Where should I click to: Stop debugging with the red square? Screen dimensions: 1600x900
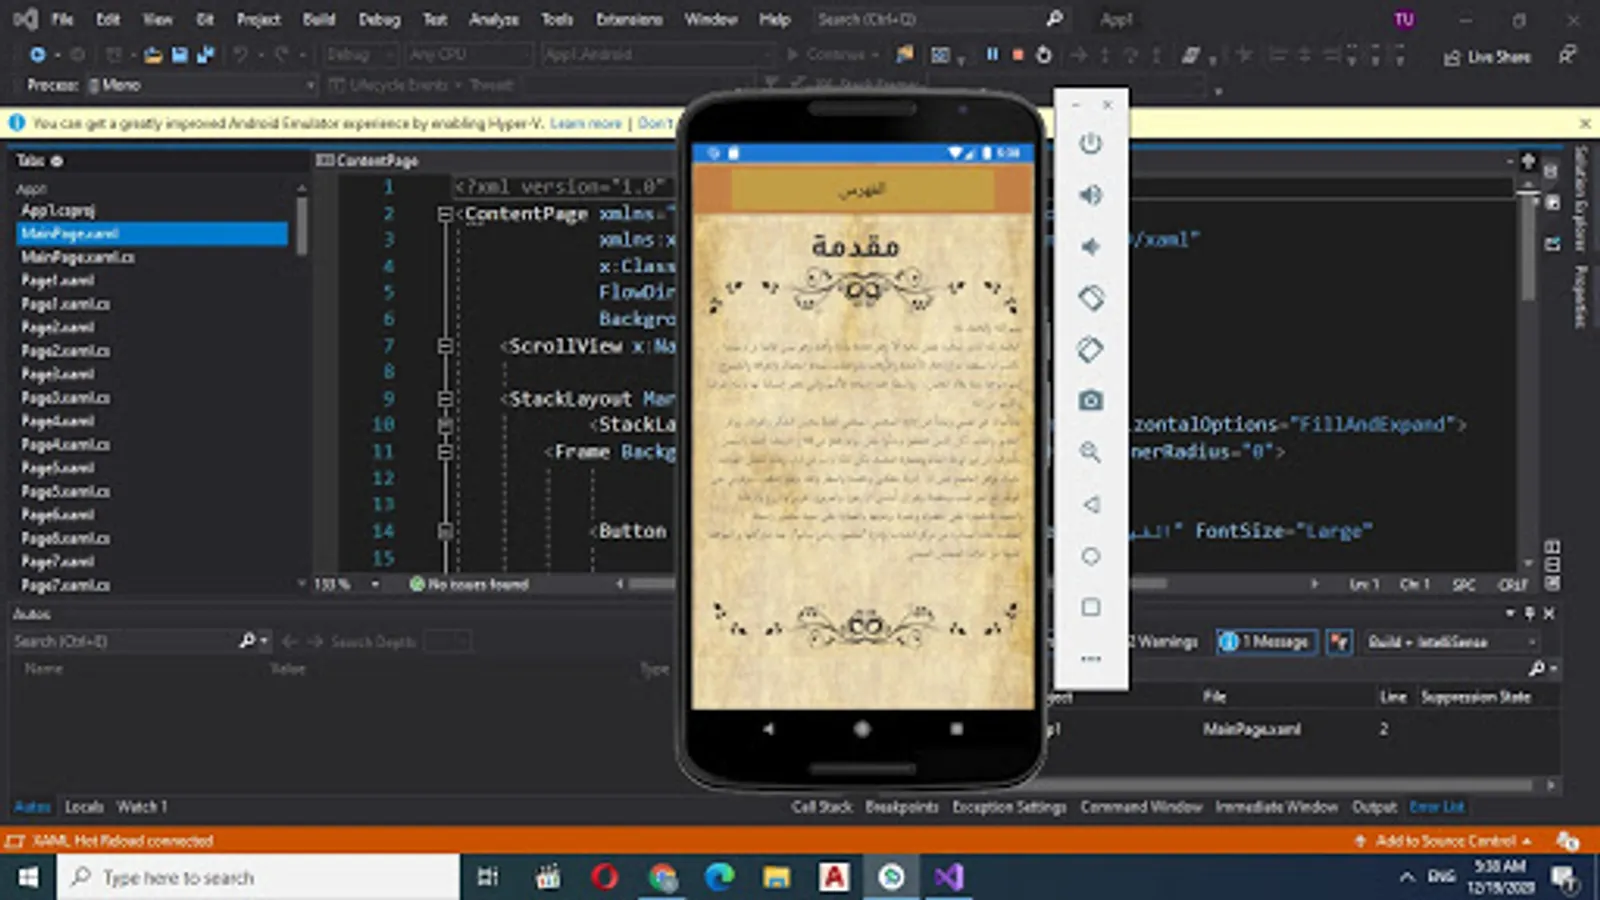point(1018,55)
